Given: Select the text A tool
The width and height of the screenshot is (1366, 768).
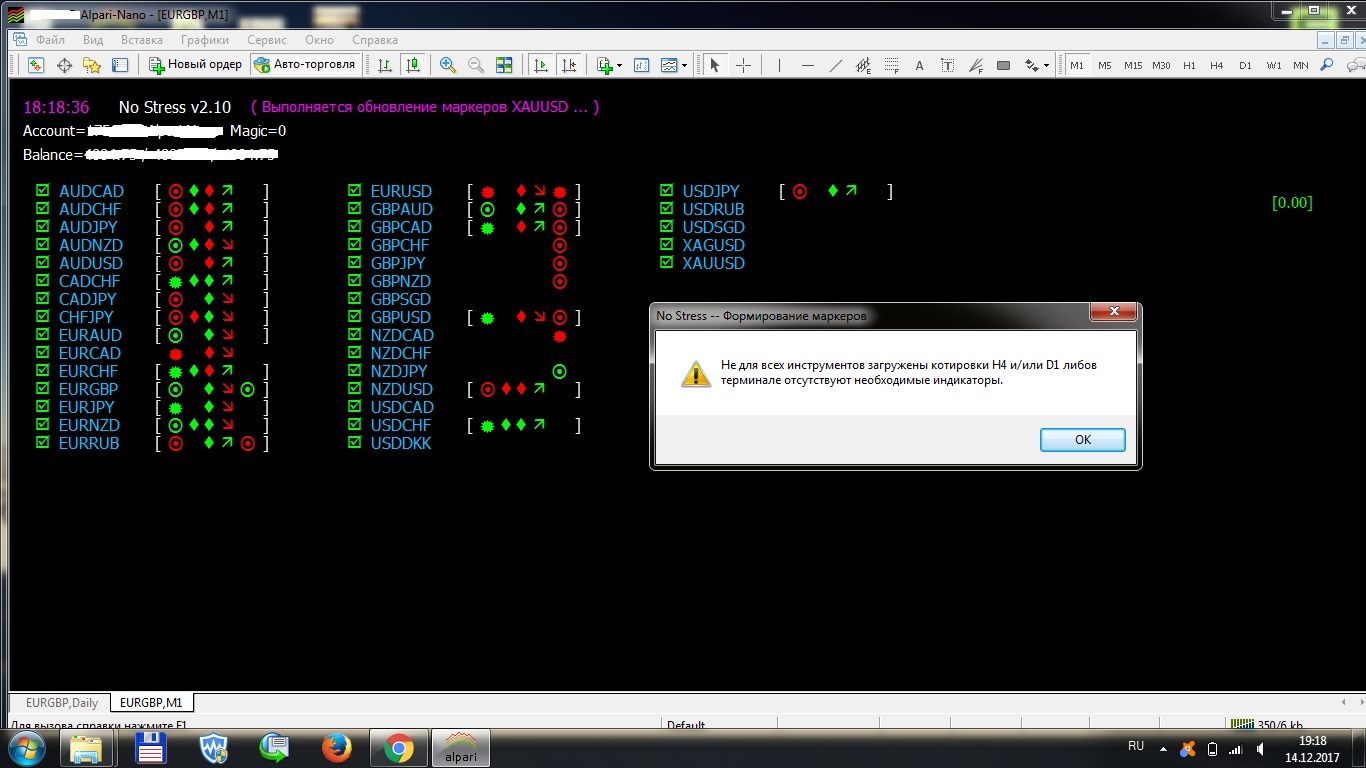Looking at the screenshot, I should click(920, 65).
